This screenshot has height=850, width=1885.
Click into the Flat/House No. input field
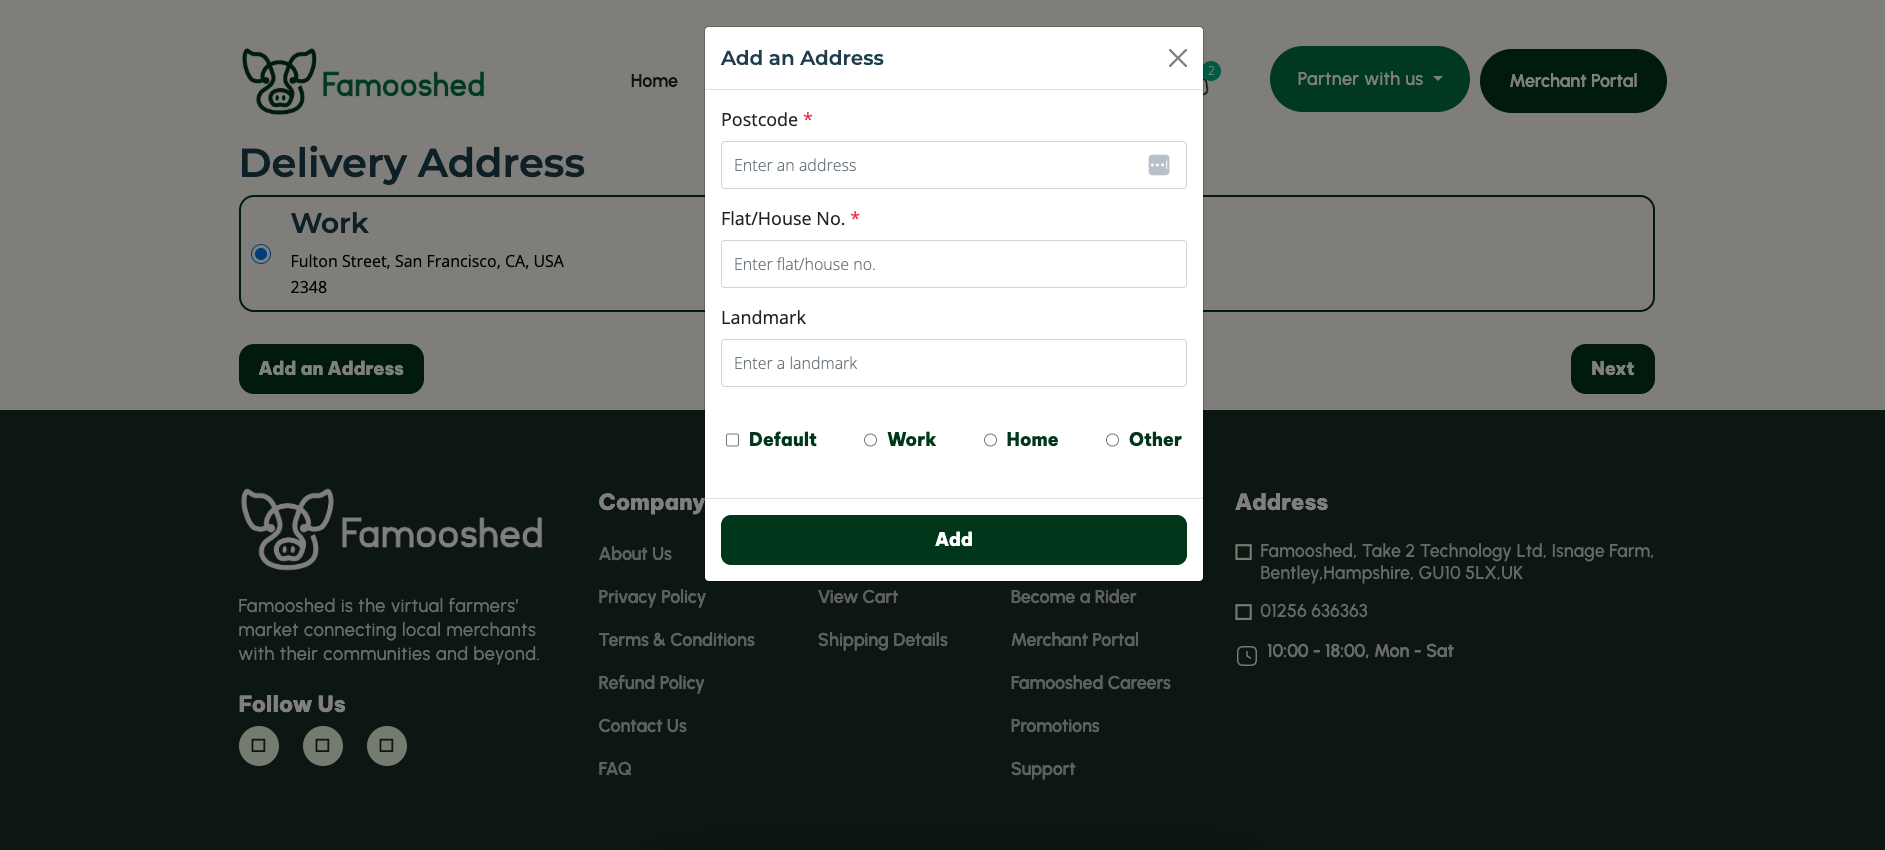(953, 264)
